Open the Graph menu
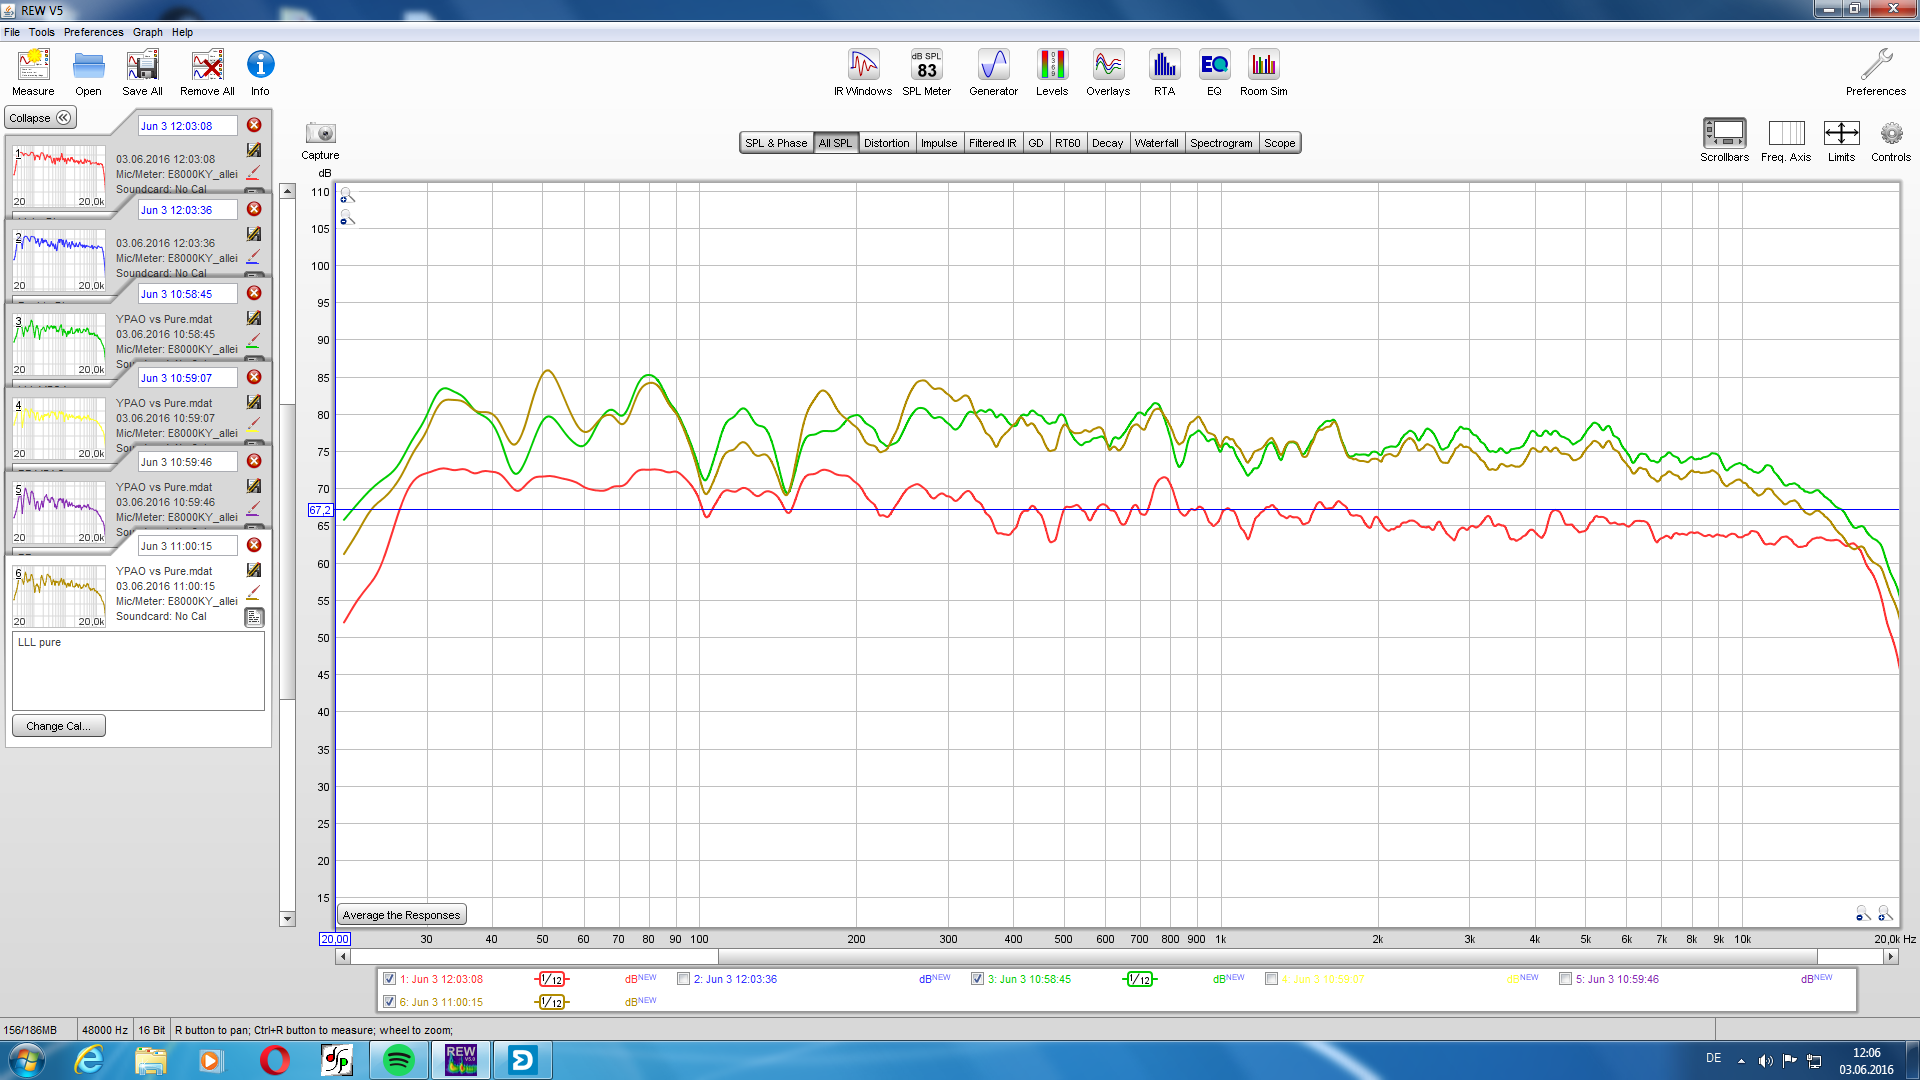The height and width of the screenshot is (1080, 1920). [148, 32]
